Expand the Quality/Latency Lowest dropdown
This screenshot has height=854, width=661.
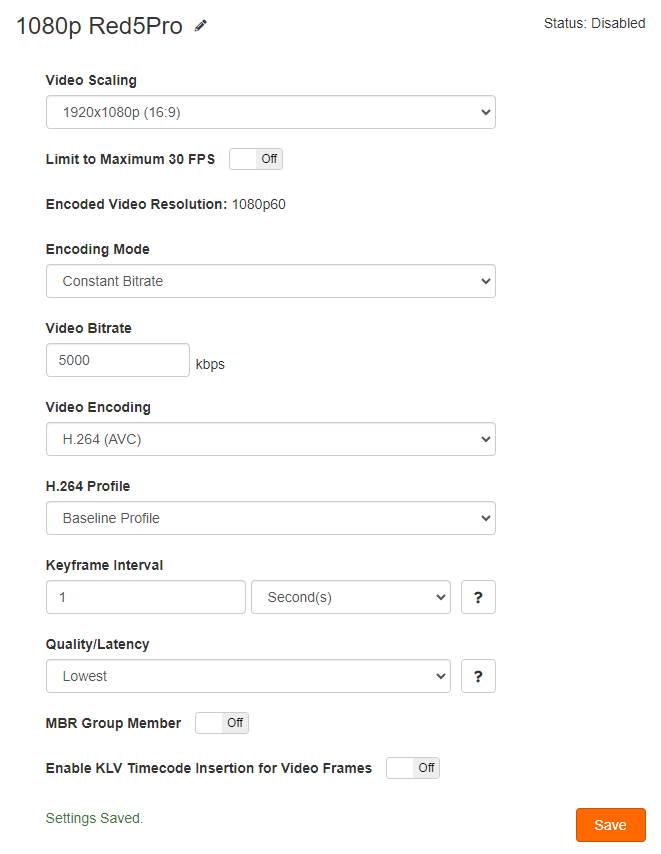248,676
